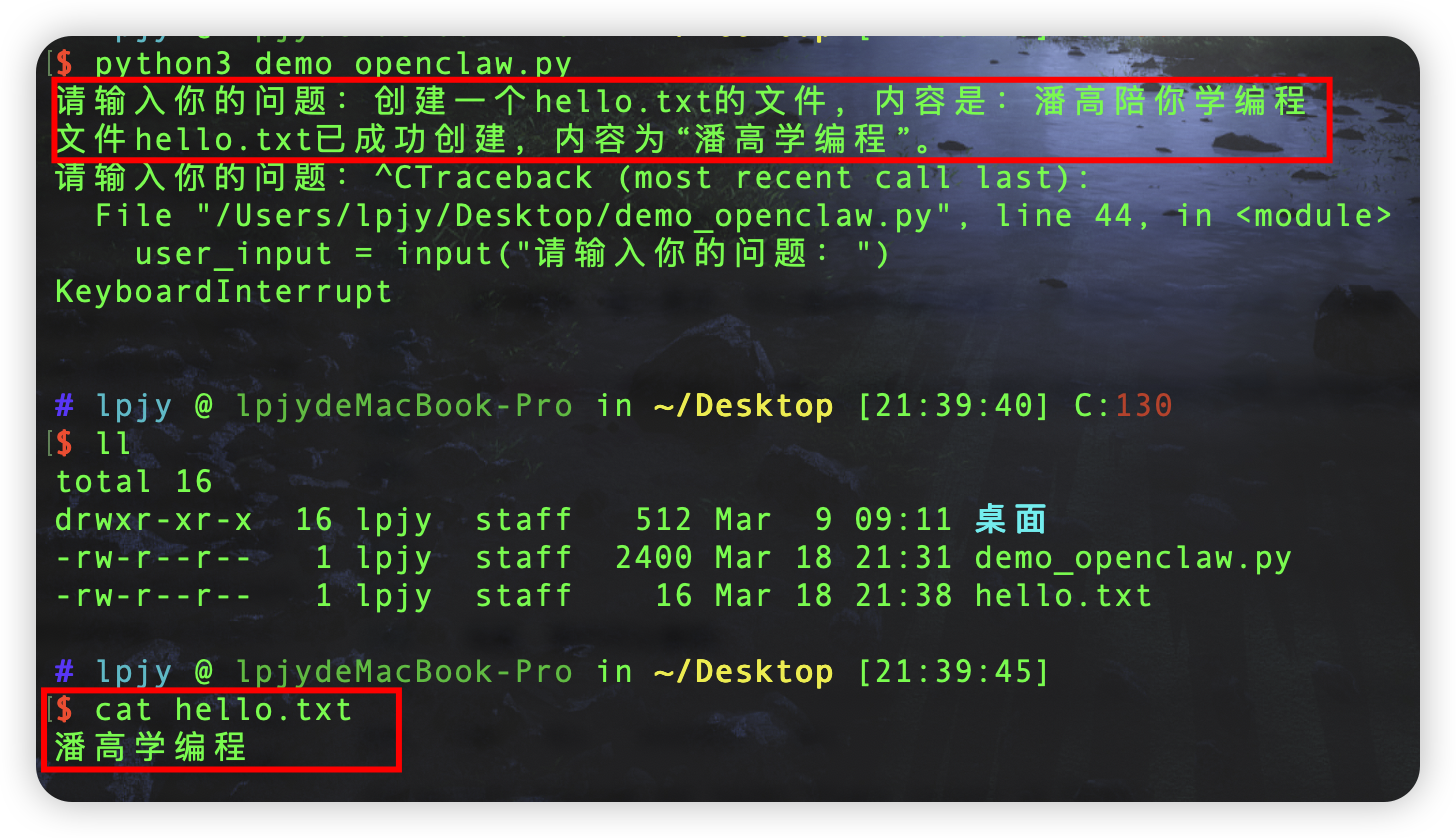Click the cat hello.txt command line

223,710
